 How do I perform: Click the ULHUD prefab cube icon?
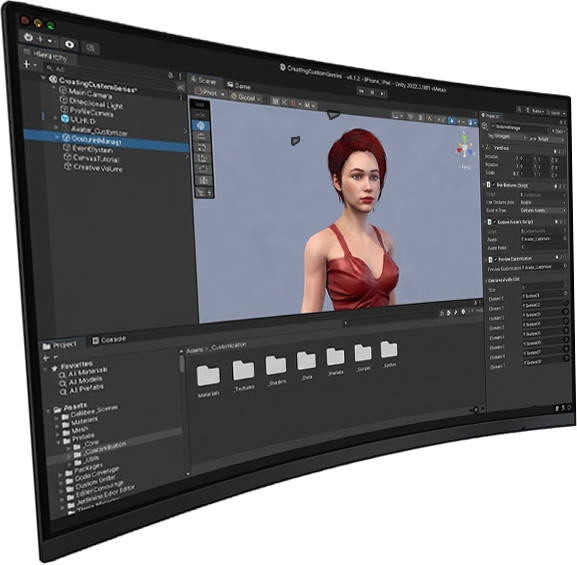tap(65, 119)
